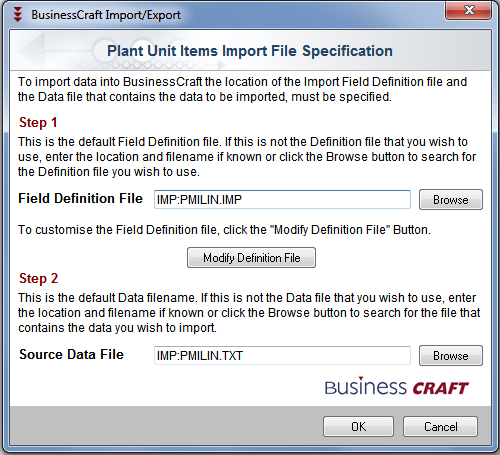Close the Import/Export dialog window
Image resolution: width=500 pixels, height=455 pixels.
468,10
